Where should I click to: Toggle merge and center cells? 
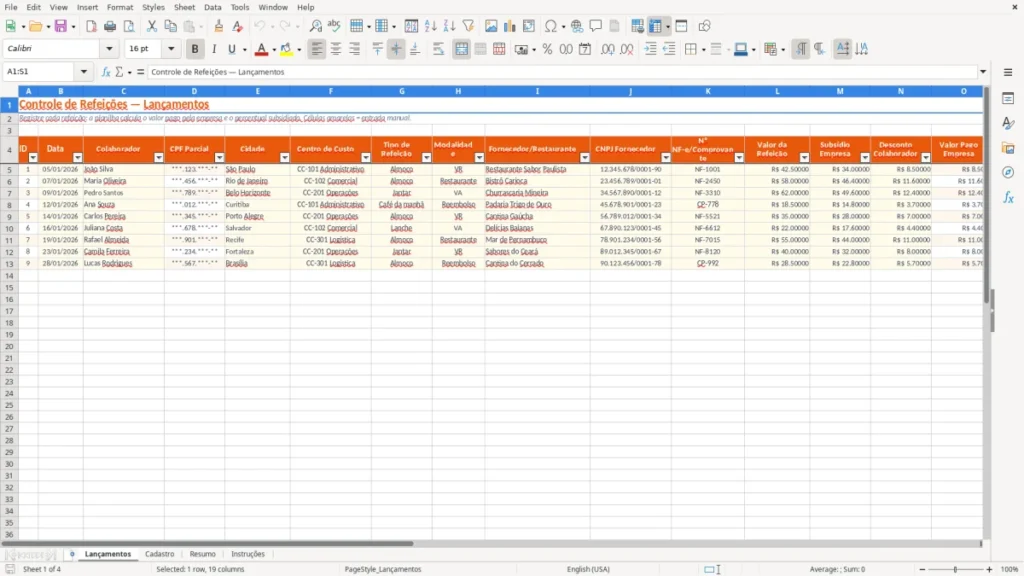(x=461, y=49)
